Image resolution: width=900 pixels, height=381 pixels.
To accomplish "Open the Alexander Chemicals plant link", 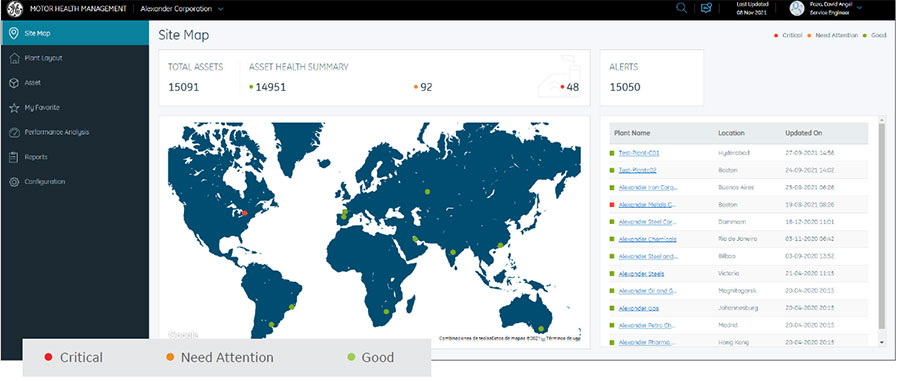I will click(647, 239).
